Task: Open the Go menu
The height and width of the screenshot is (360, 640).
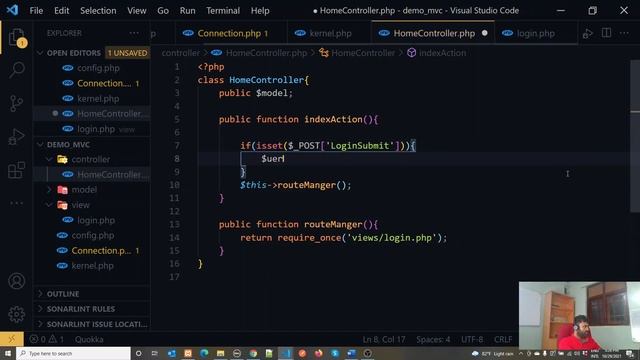Action: click(x=163, y=11)
